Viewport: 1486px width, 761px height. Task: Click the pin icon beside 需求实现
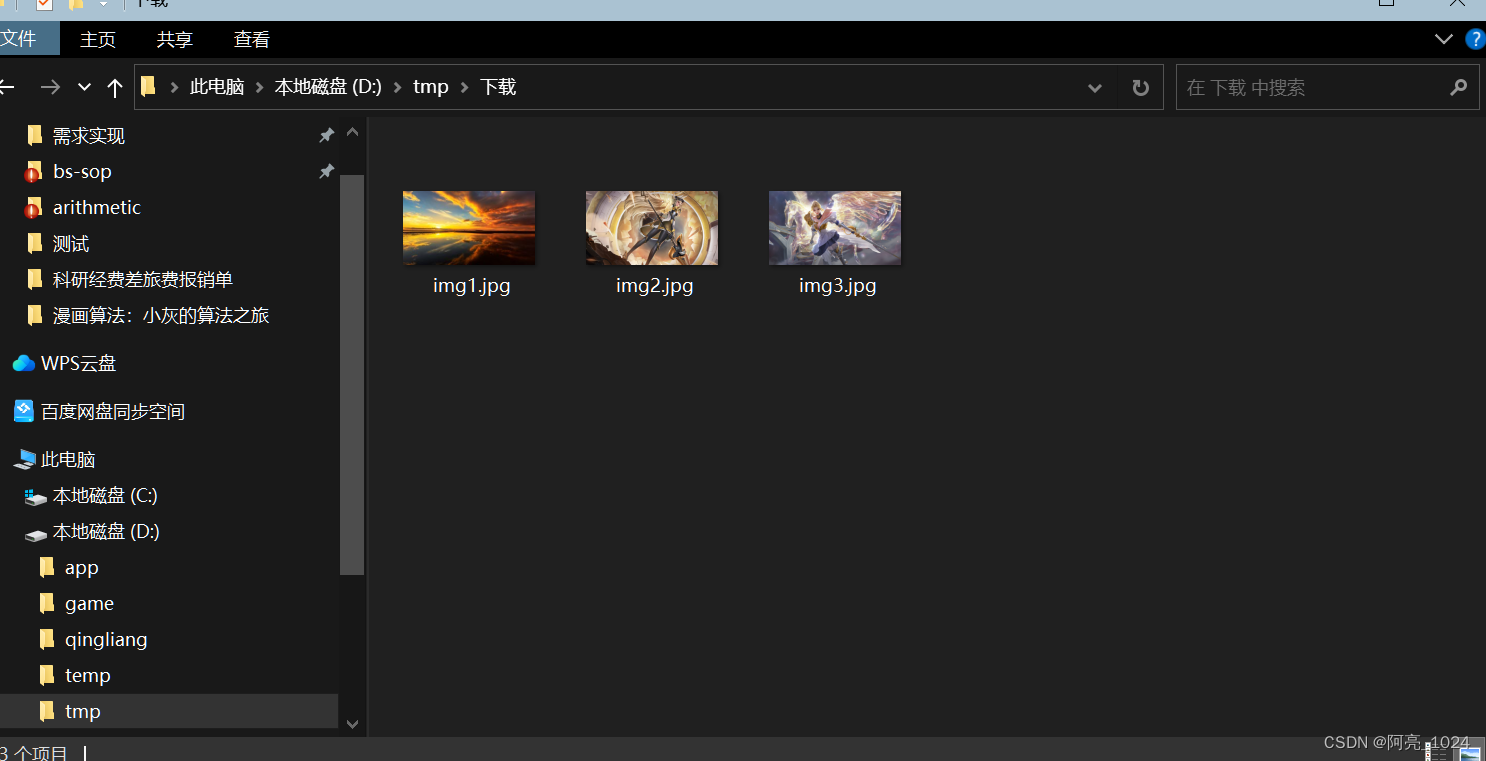[x=326, y=135]
